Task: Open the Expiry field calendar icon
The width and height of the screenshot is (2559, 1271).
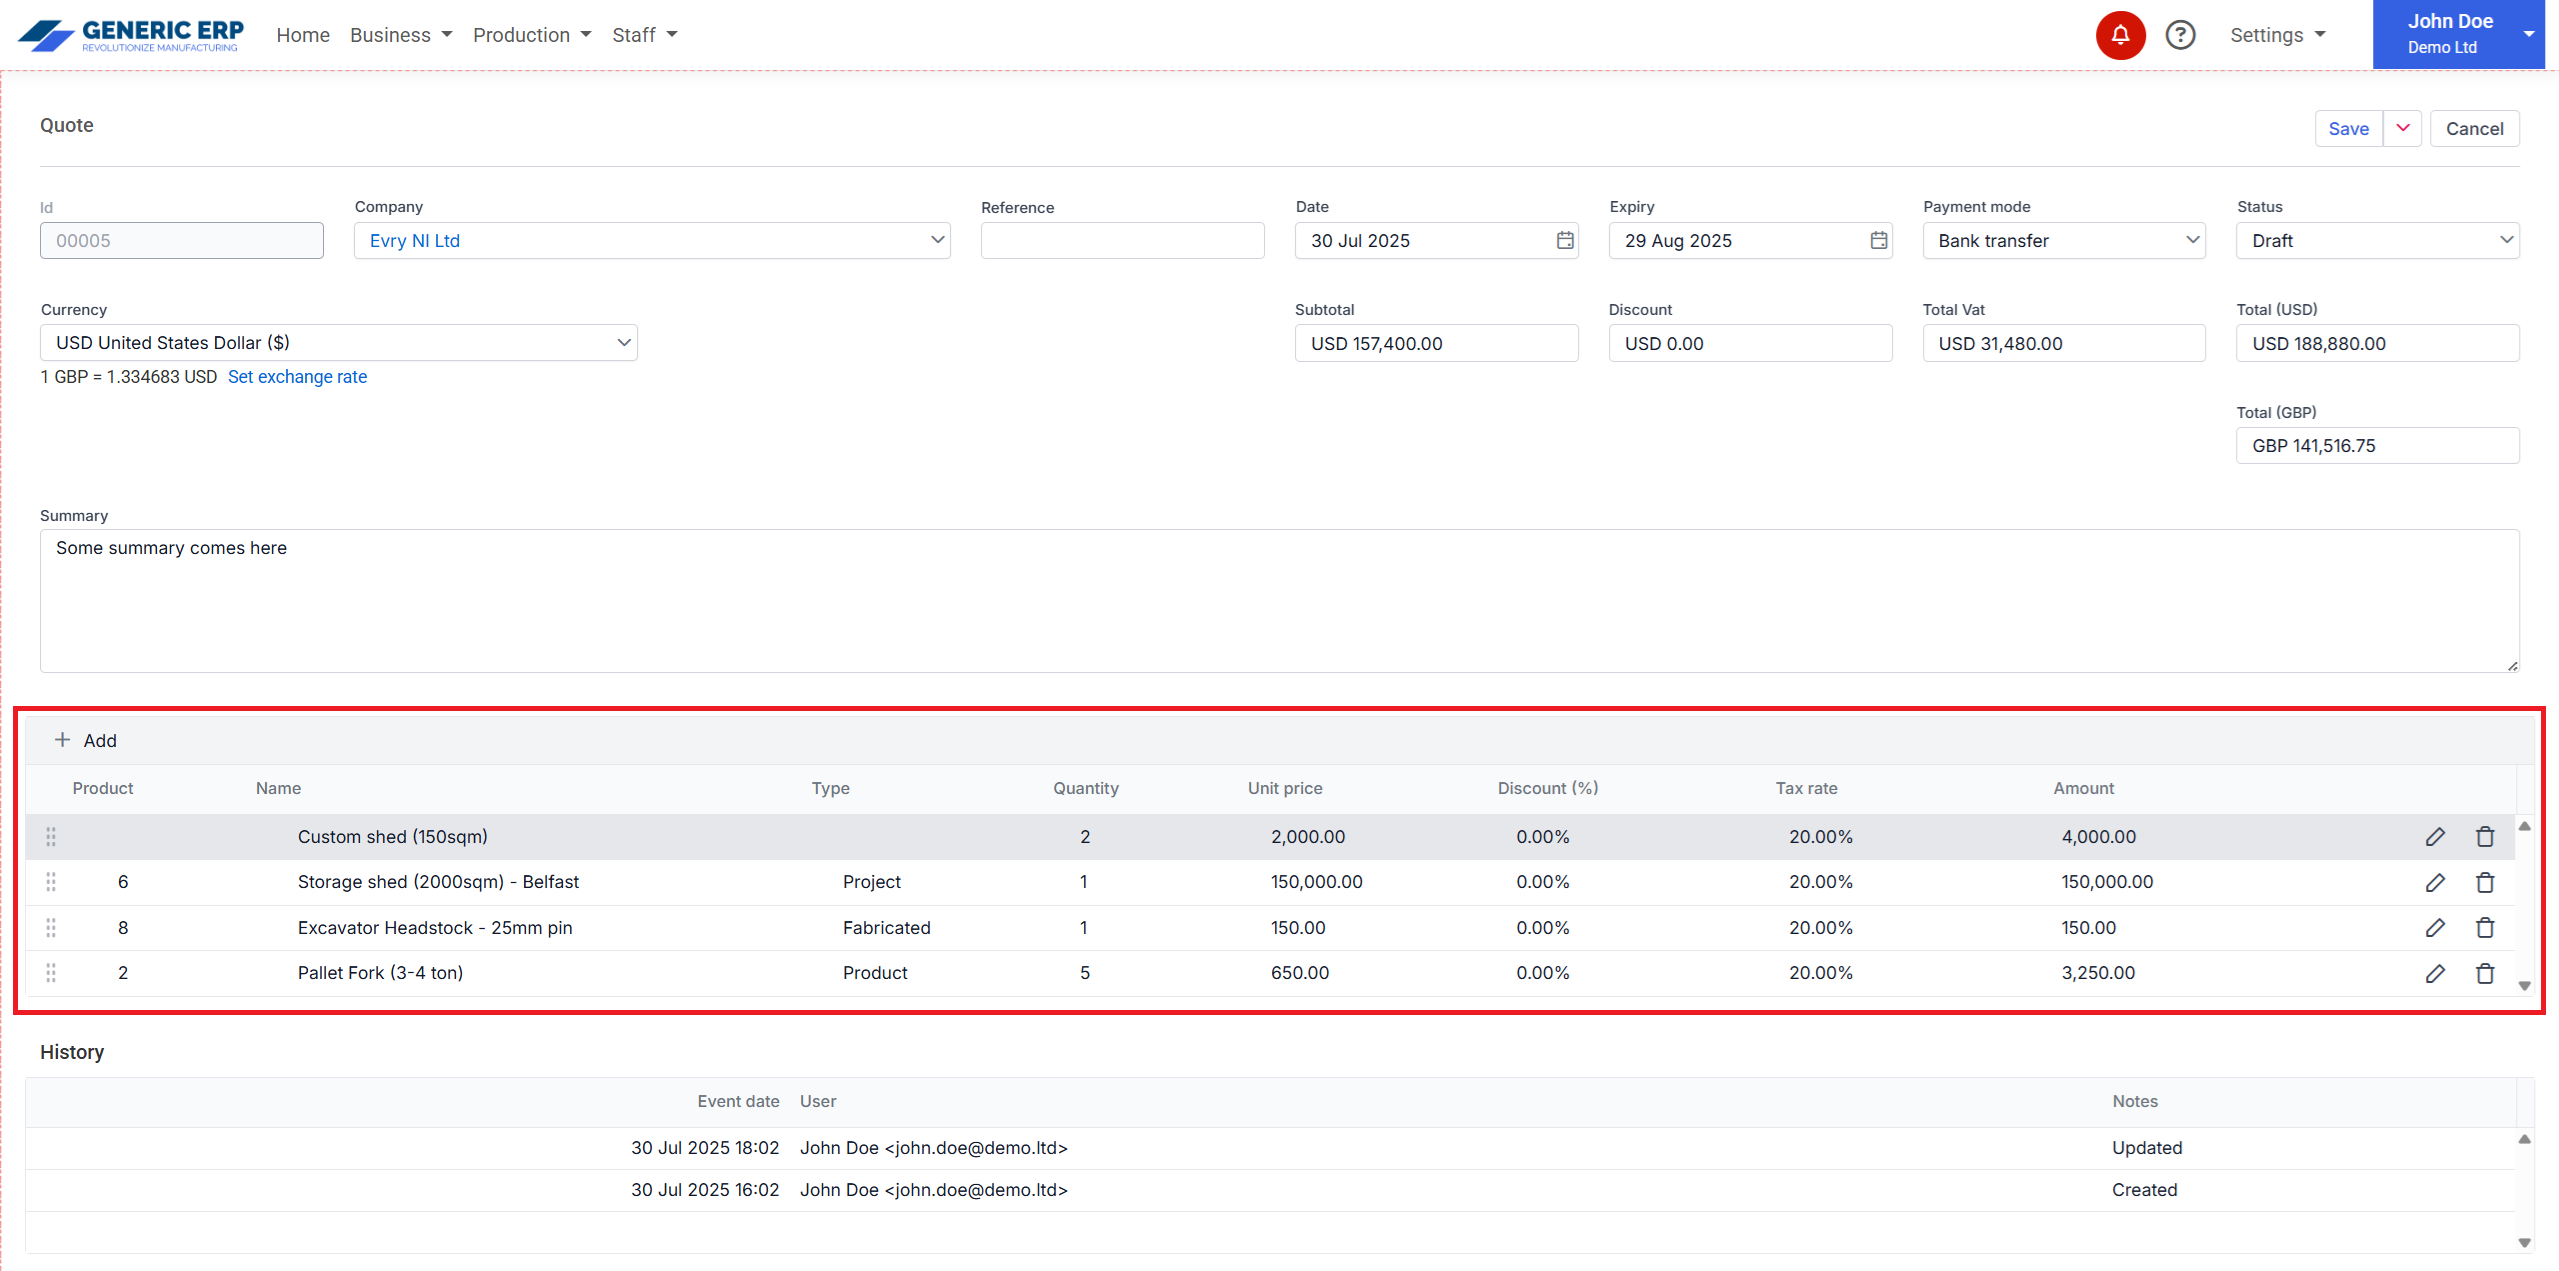Action: [x=1878, y=241]
